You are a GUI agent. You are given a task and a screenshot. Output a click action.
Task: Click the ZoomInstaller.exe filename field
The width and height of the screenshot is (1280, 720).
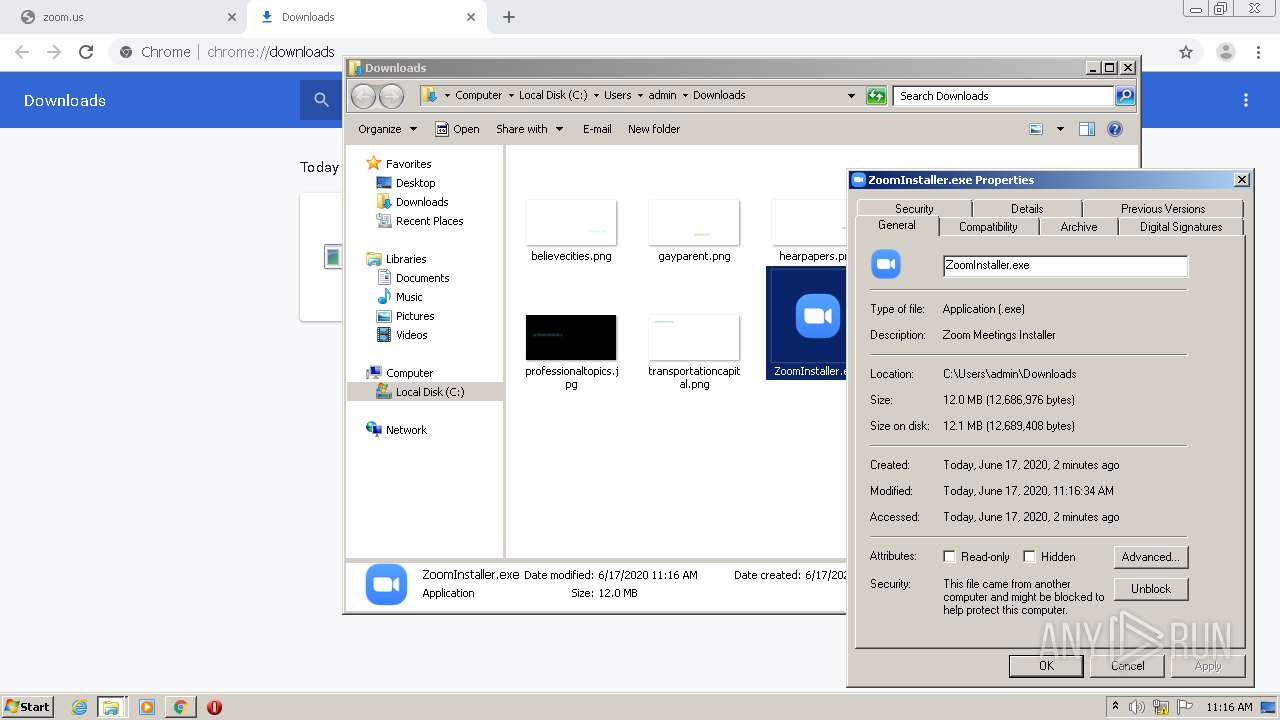click(1065, 266)
